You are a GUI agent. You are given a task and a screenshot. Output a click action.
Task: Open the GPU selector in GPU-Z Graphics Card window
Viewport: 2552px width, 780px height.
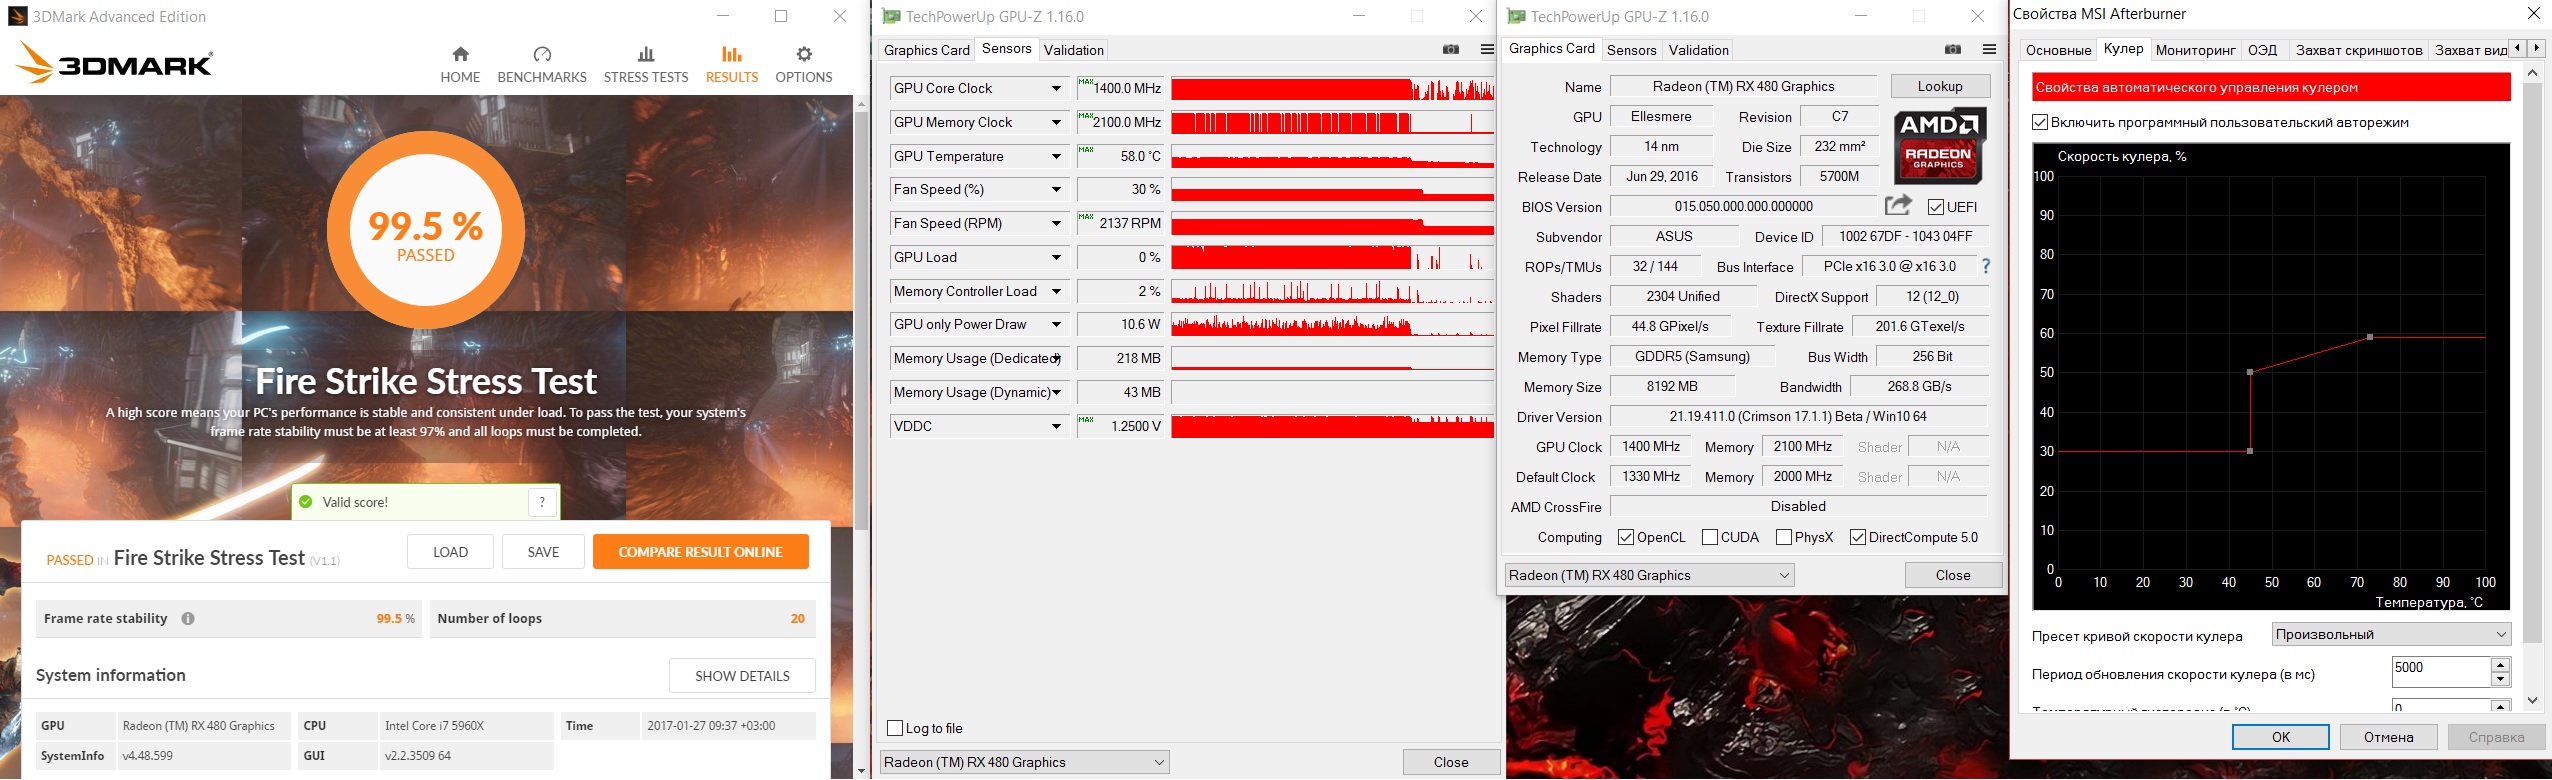point(1649,575)
